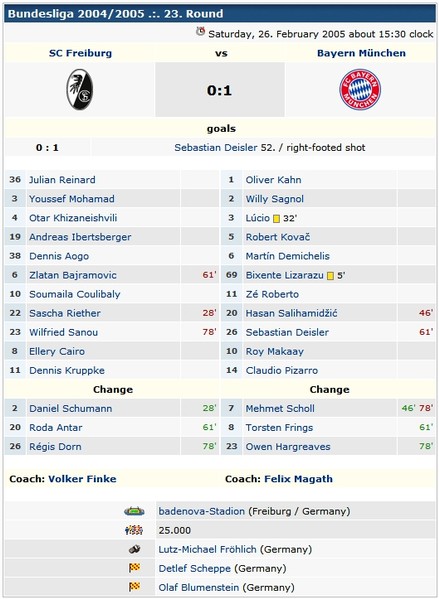Open coach Felix Magath's profile

[298, 479]
